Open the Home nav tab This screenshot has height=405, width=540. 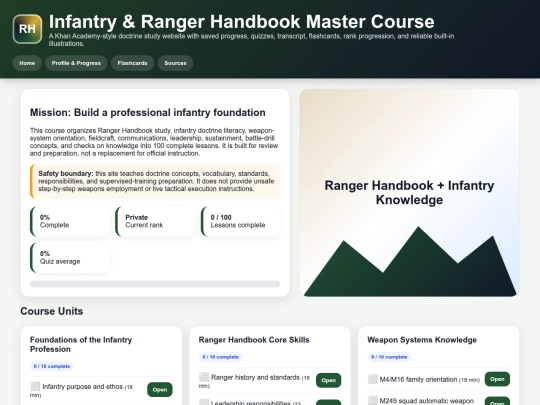pyautogui.click(x=27, y=63)
